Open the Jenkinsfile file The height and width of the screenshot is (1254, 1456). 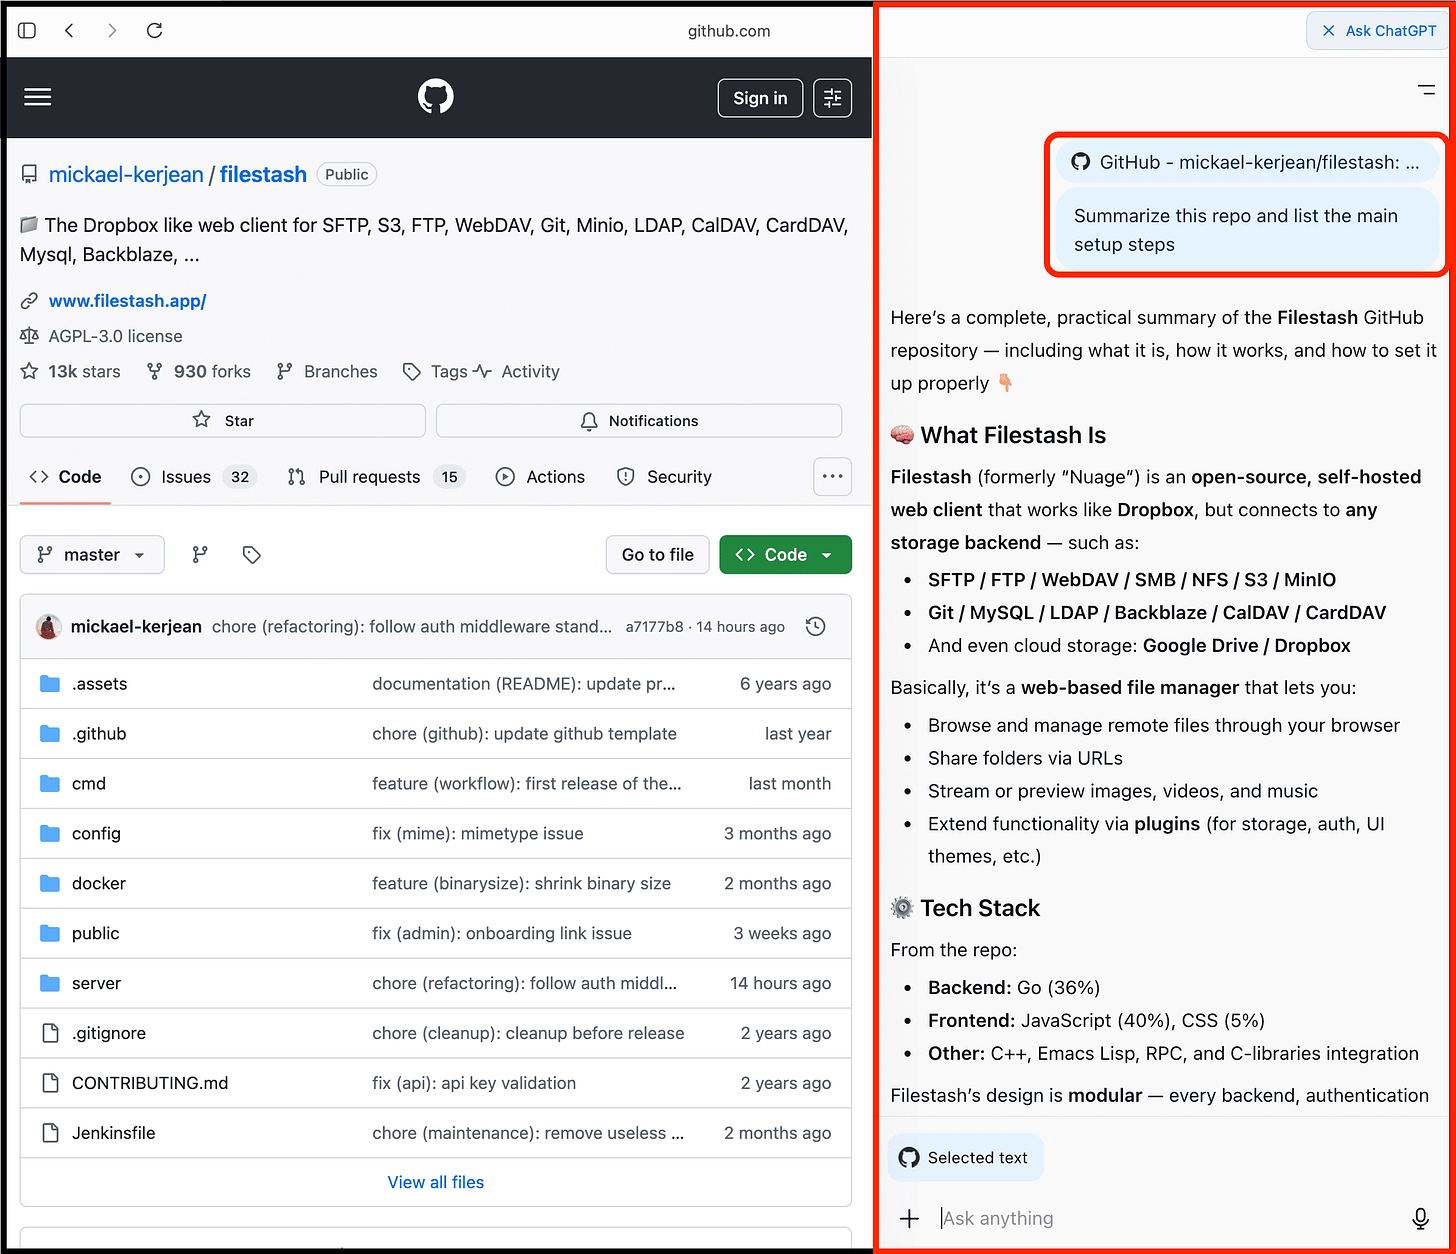[x=114, y=1134]
